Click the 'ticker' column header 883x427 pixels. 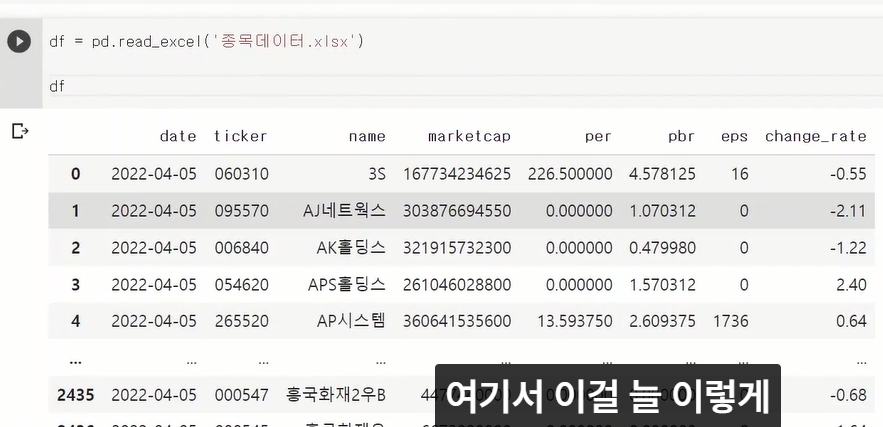click(241, 136)
